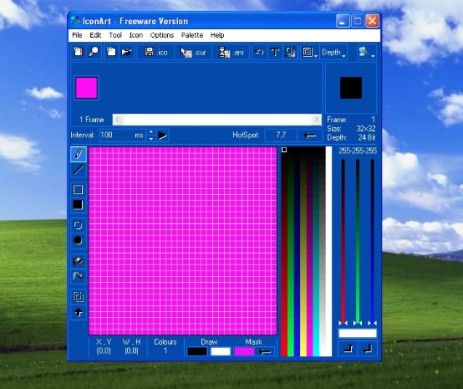Click the magenta Mask colour swatch
The image size is (463, 389).
[244, 351]
